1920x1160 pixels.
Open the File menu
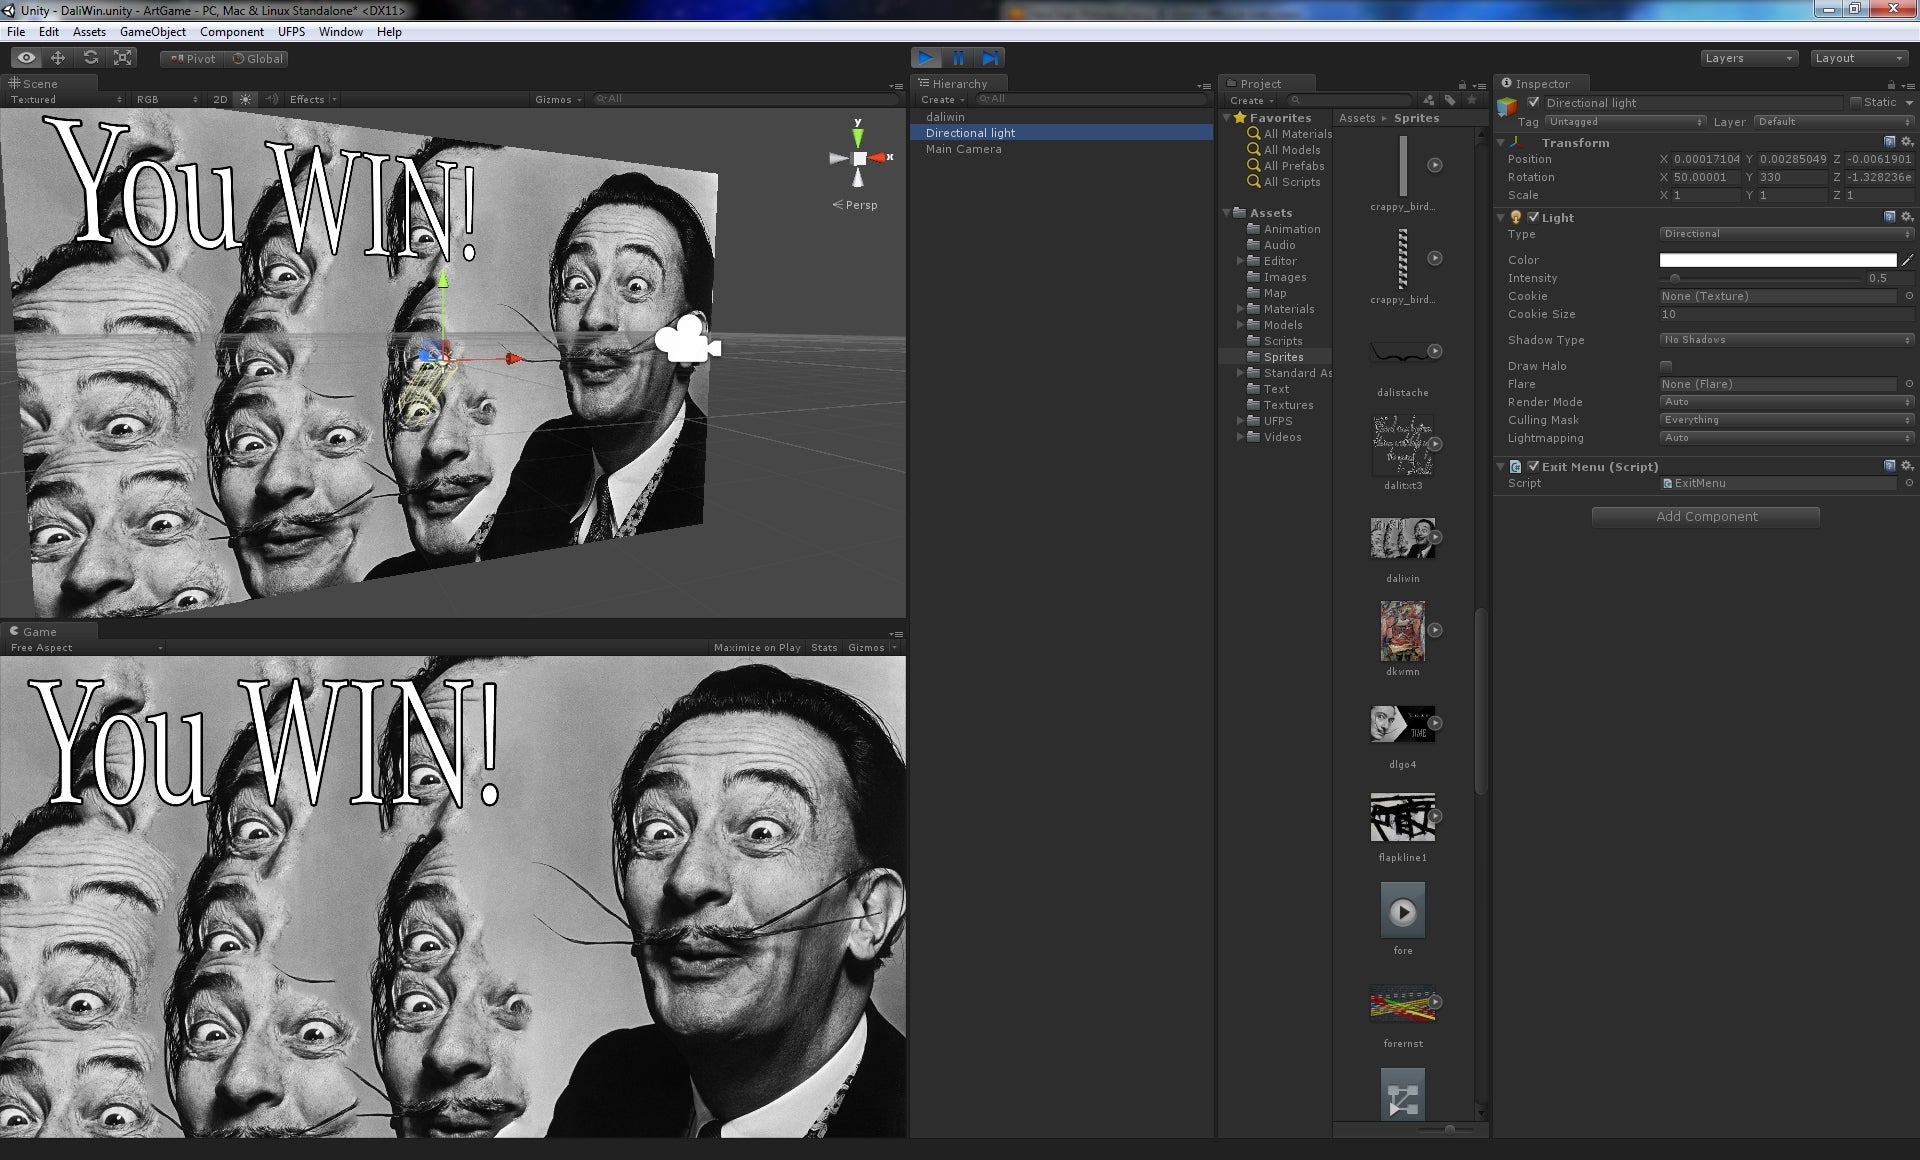16,32
